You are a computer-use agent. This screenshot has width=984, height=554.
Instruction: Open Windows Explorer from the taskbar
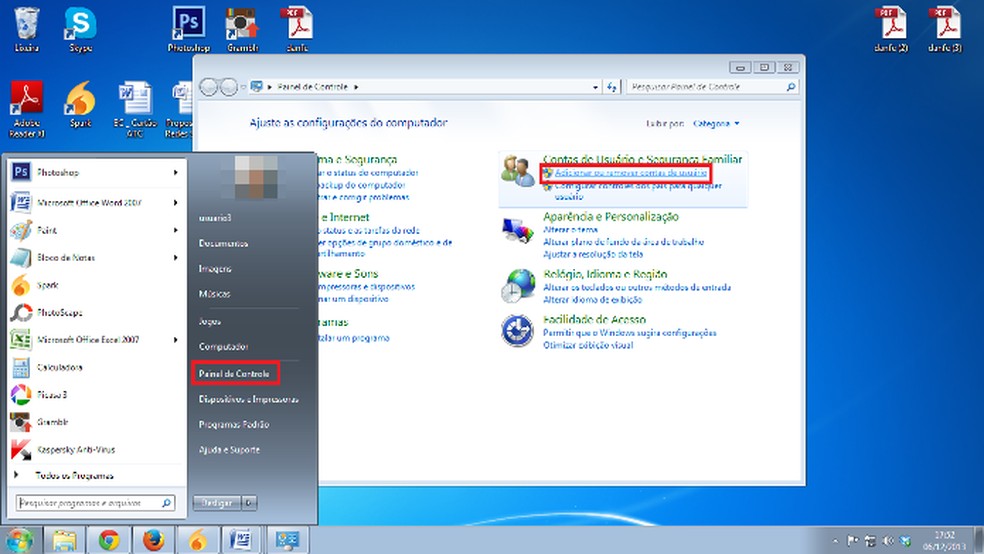[65, 540]
